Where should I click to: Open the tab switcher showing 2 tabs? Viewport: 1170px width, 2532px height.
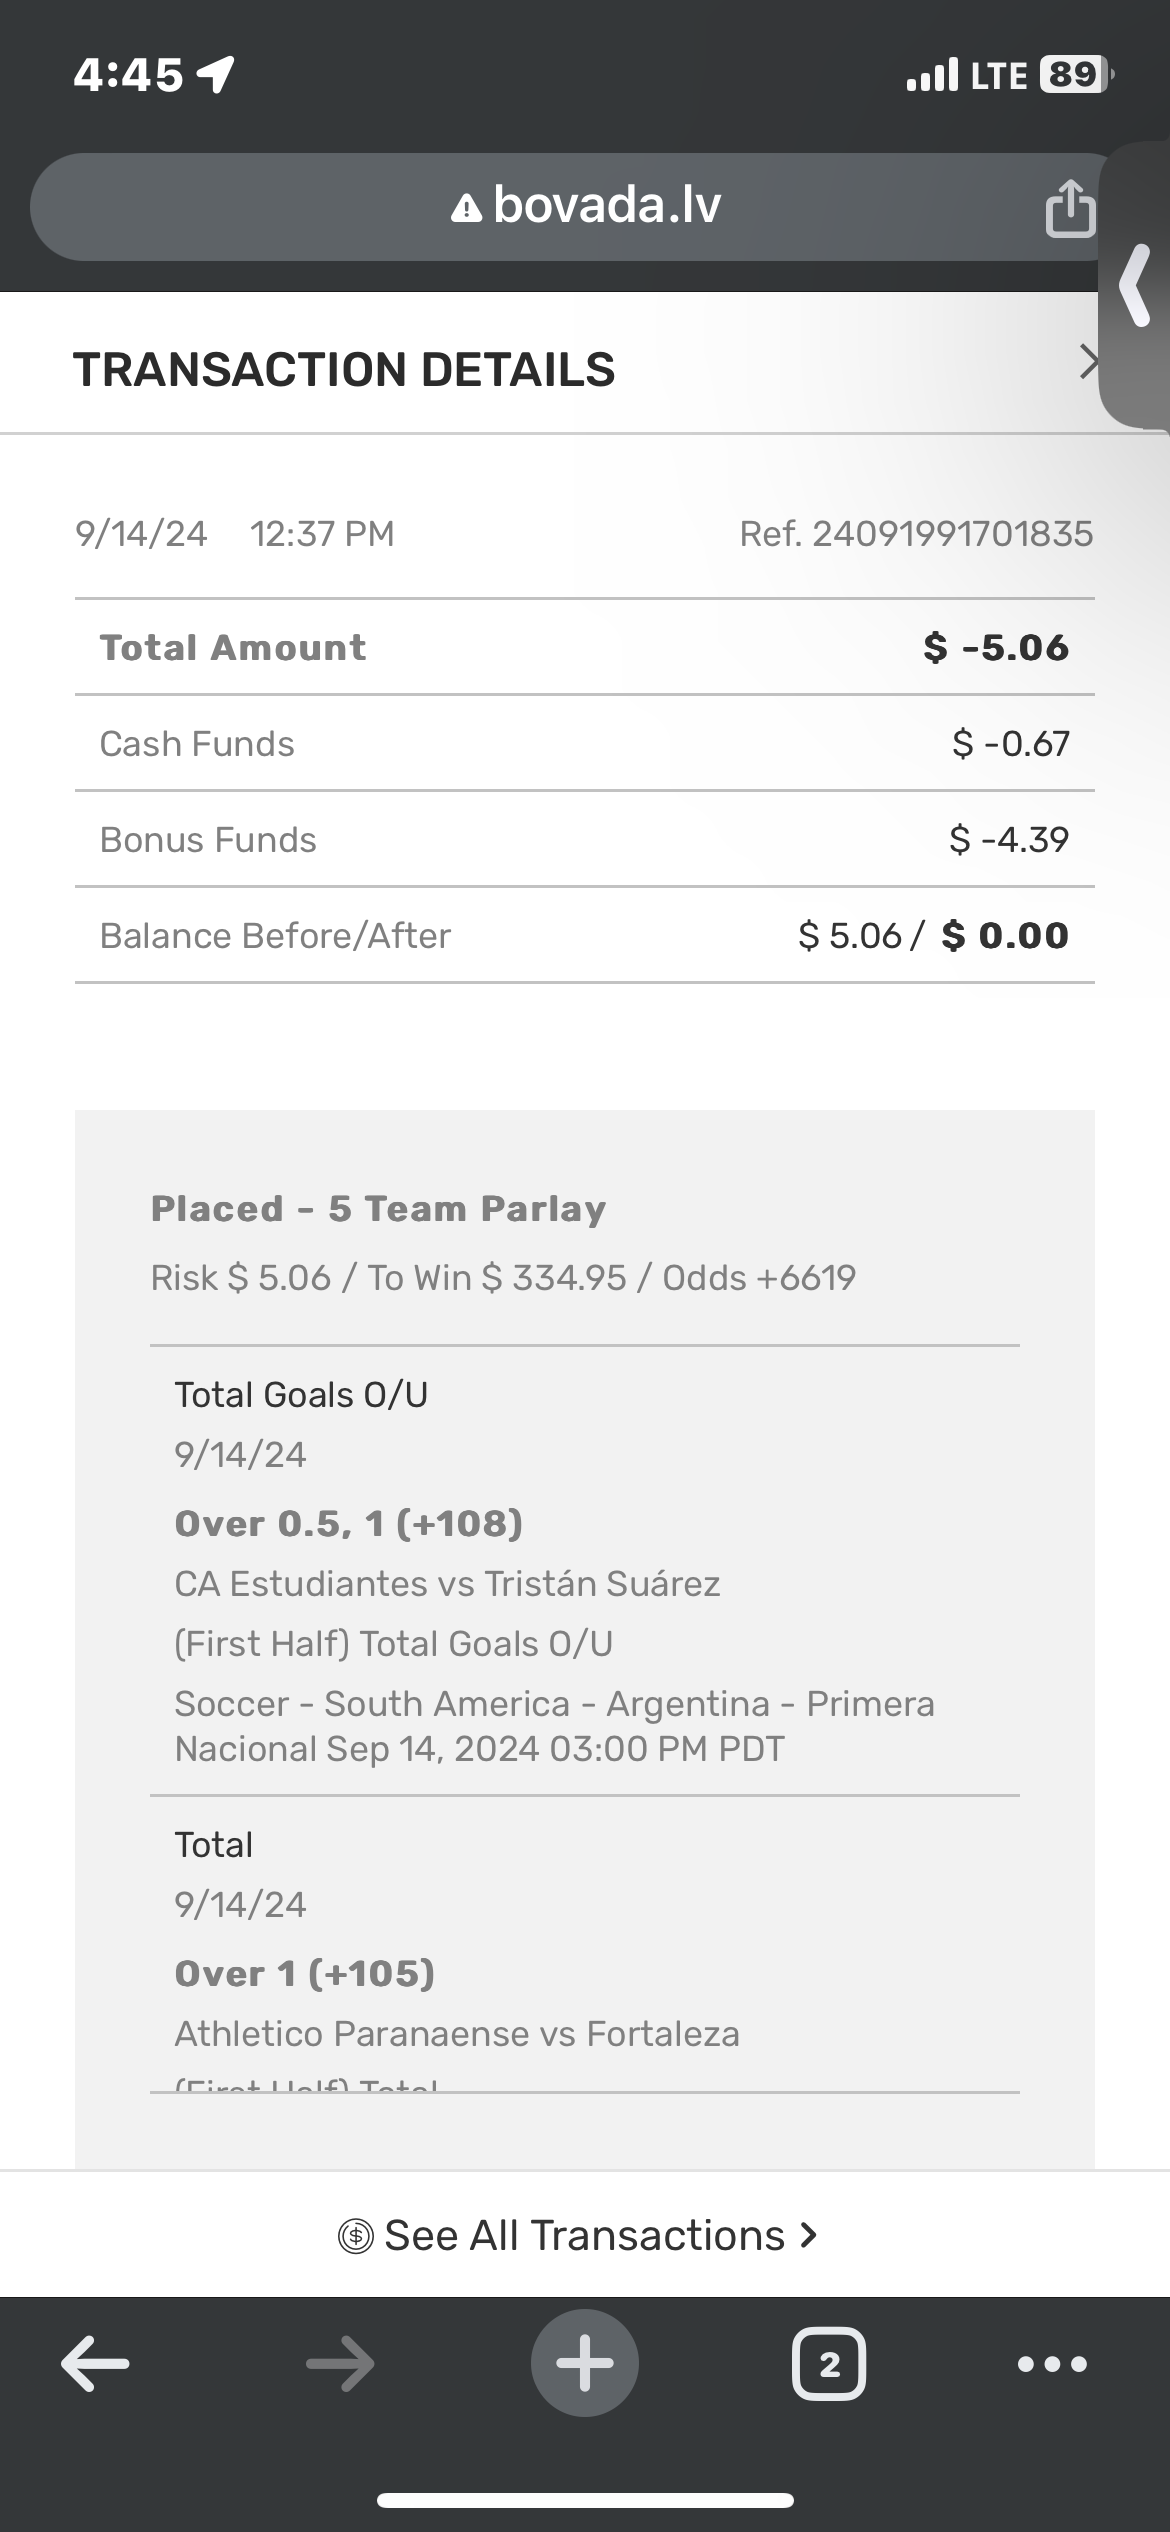pyautogui.click(x=829, y=2364)
